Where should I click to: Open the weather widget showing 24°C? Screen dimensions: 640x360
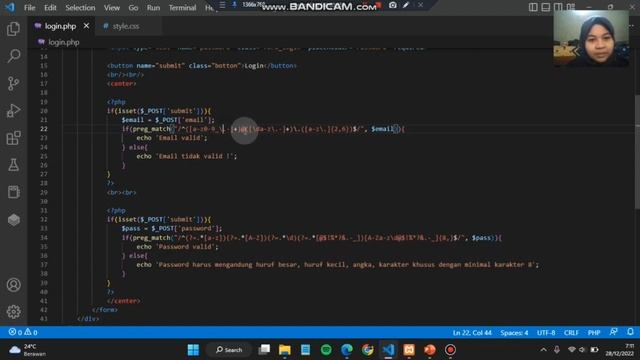coord(28,350)
